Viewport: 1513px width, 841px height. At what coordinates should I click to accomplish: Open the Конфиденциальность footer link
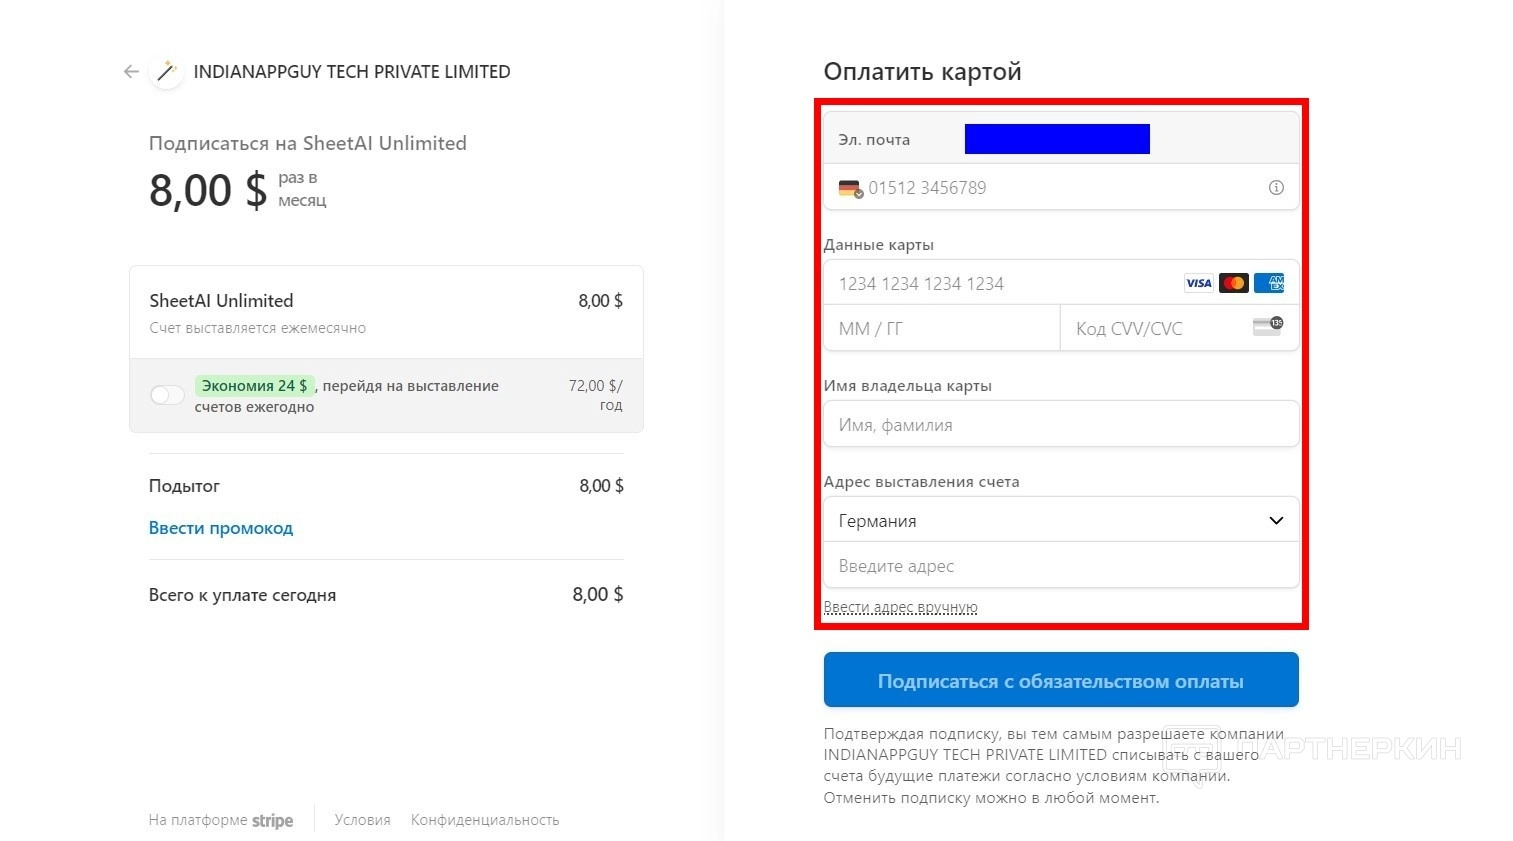click(485, 820)
